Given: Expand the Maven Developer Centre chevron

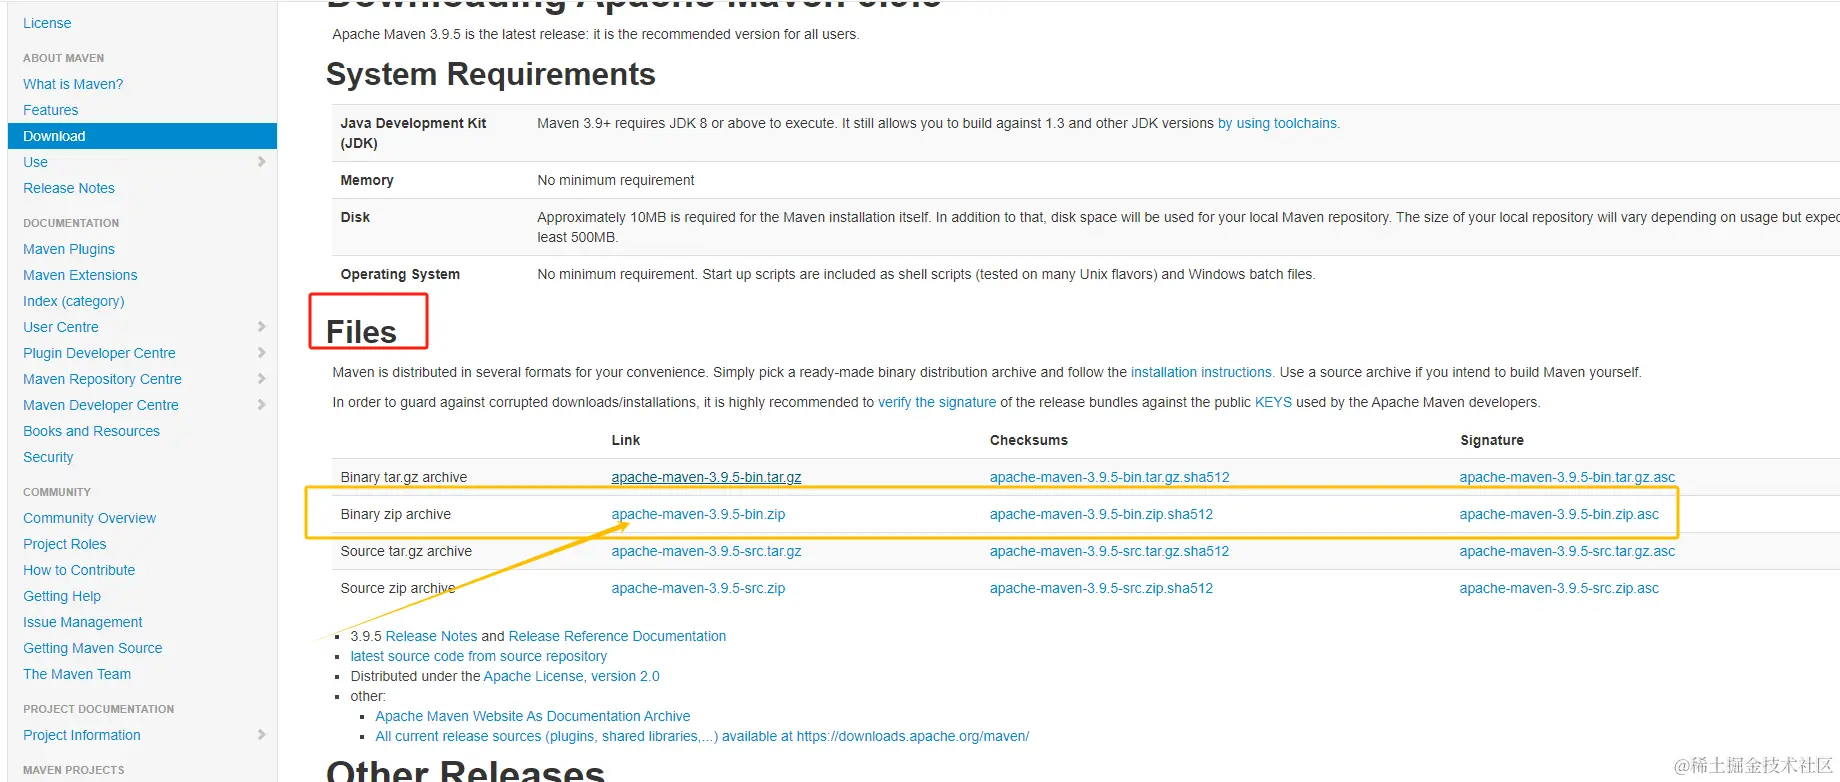Looking at the screenshot, I should (261, 405).
